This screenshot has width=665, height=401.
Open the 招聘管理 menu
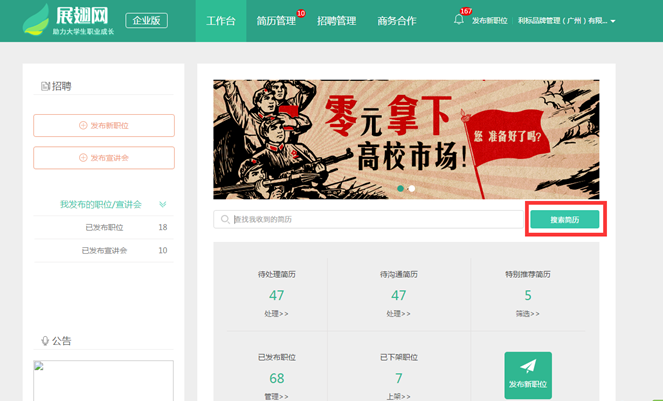click(336, 21)
